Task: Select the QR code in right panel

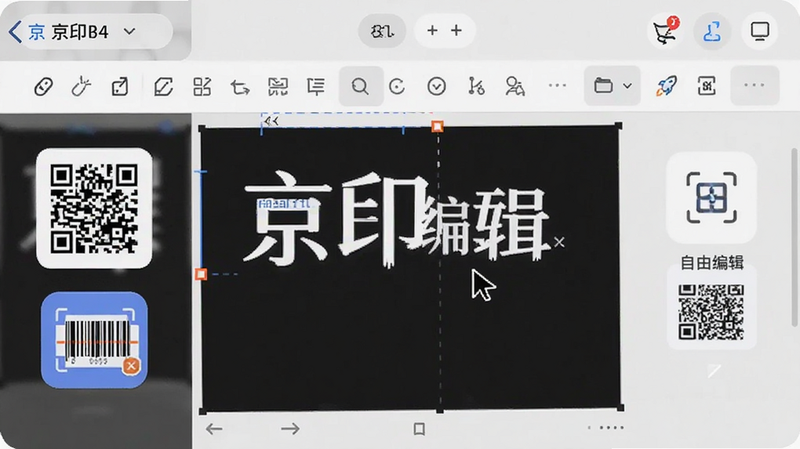Action: pyautogui.click(x=711, y=312)
